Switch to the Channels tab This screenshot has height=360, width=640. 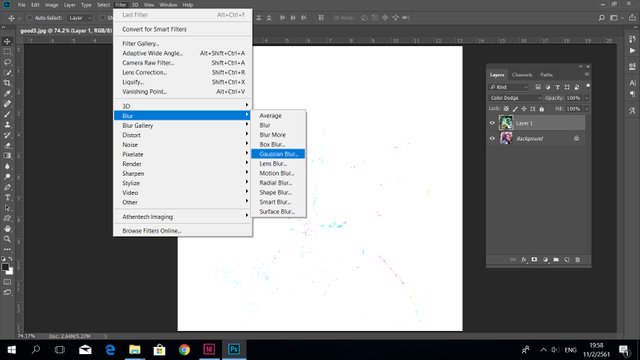pos(522,75)
